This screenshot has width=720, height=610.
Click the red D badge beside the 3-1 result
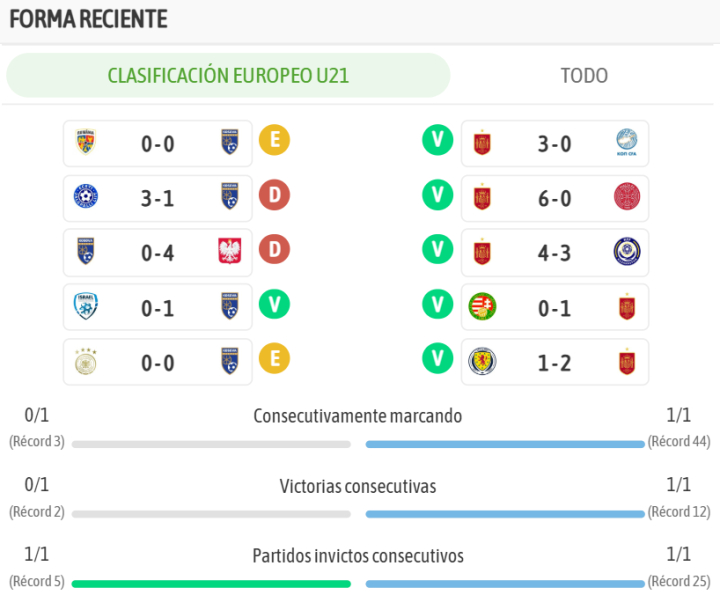[x=274, y=196]
